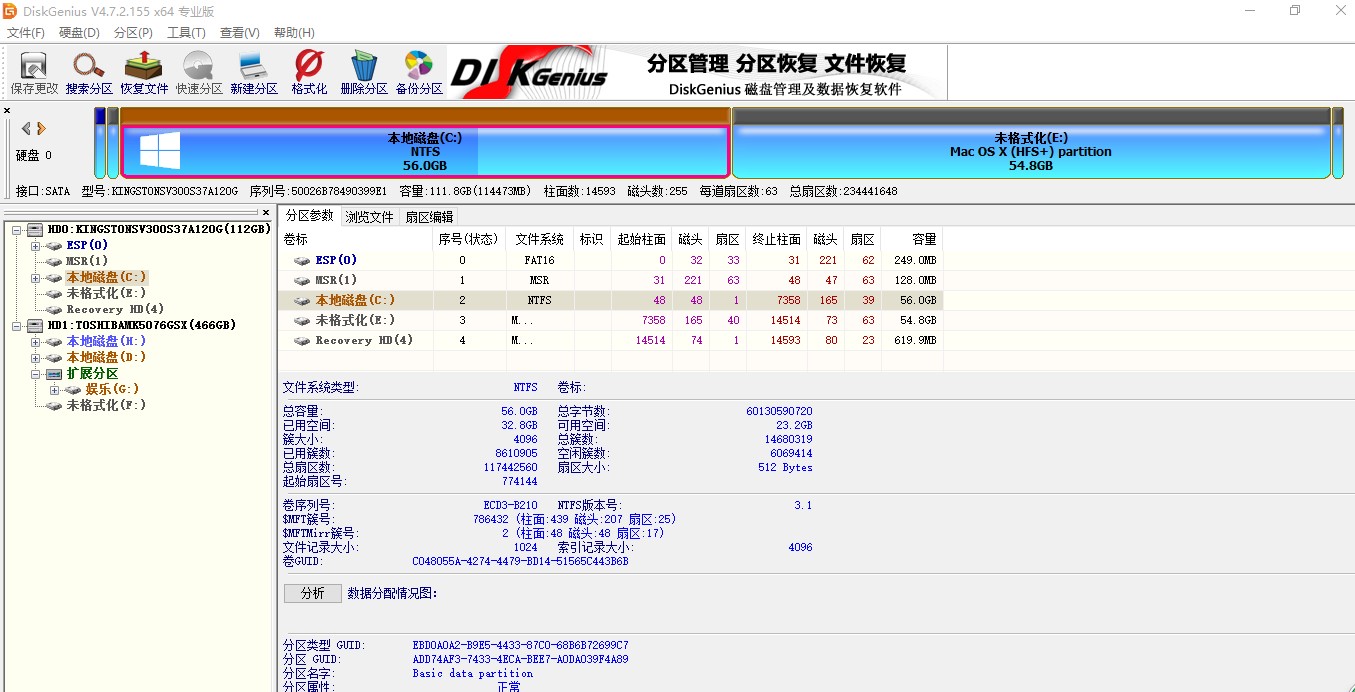The height and width of the screenshot is (692, 1355).
Task: Select 未格式化(E:) in disk tree
Action: 106,293
